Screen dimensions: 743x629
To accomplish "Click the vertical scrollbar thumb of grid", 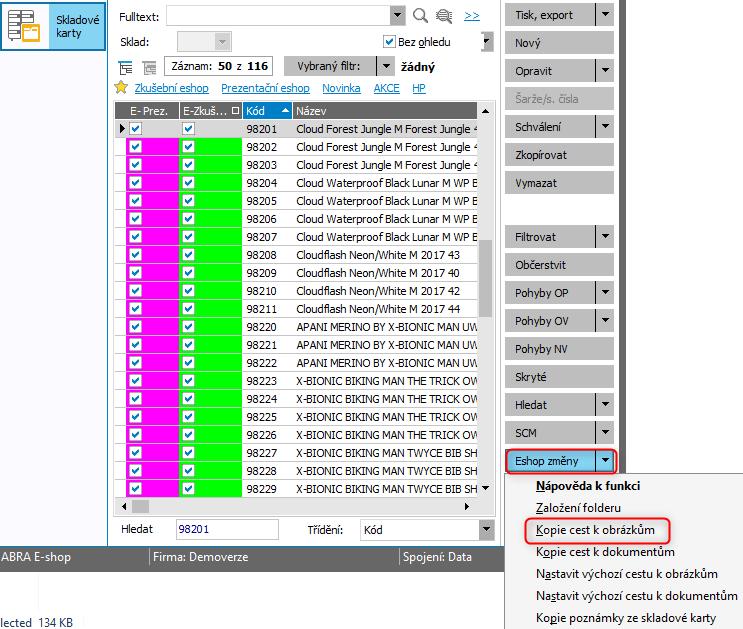I will tap(485, 278).
